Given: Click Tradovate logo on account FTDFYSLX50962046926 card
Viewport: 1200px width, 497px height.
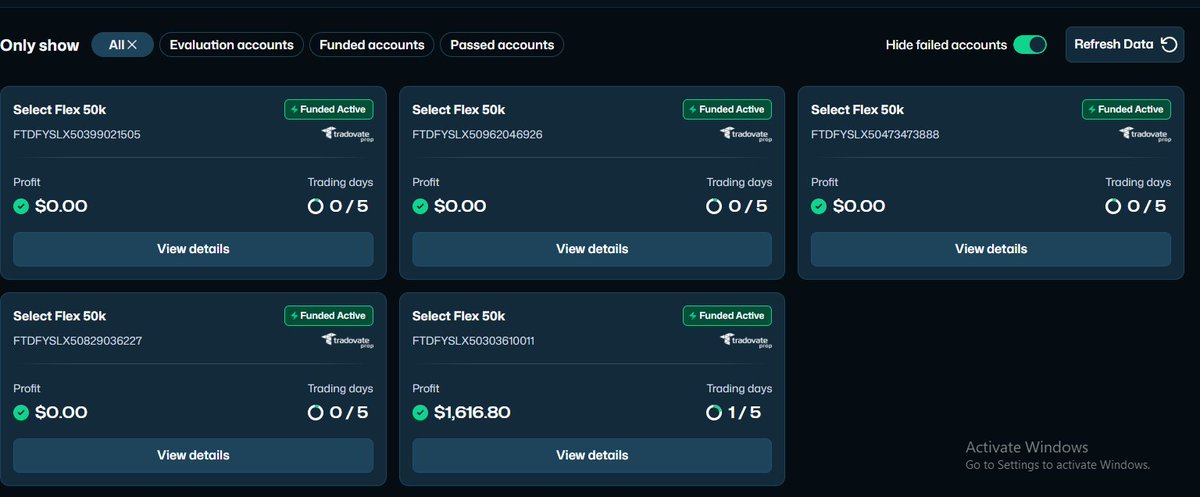Looking at the screenshot, I should tap(746, 134).
